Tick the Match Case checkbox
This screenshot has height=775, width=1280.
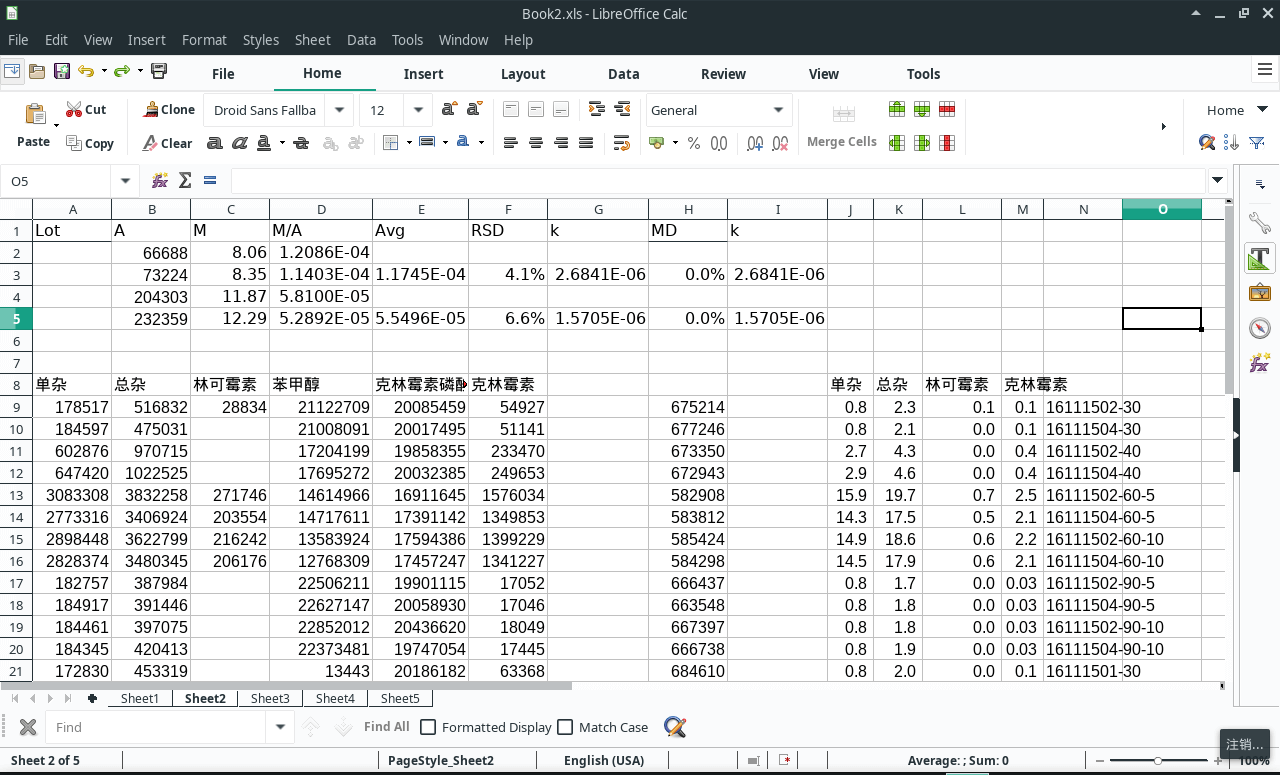[x=565, y=727]
